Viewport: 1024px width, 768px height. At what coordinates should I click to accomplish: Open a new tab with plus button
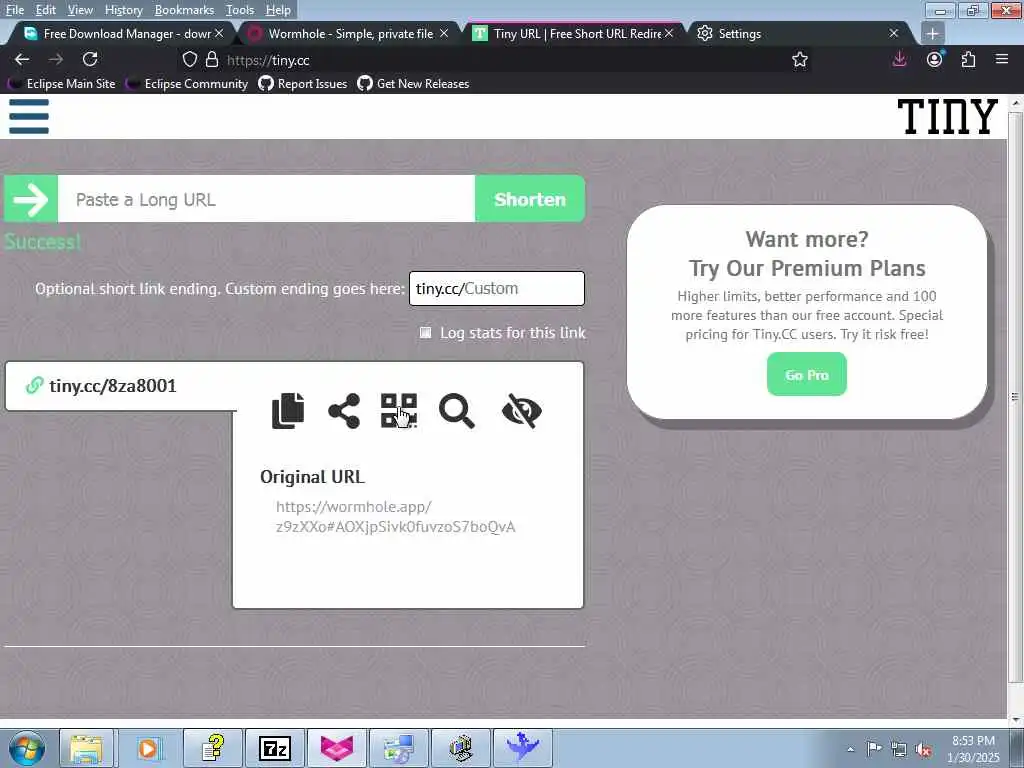click(x=933, y=33)
